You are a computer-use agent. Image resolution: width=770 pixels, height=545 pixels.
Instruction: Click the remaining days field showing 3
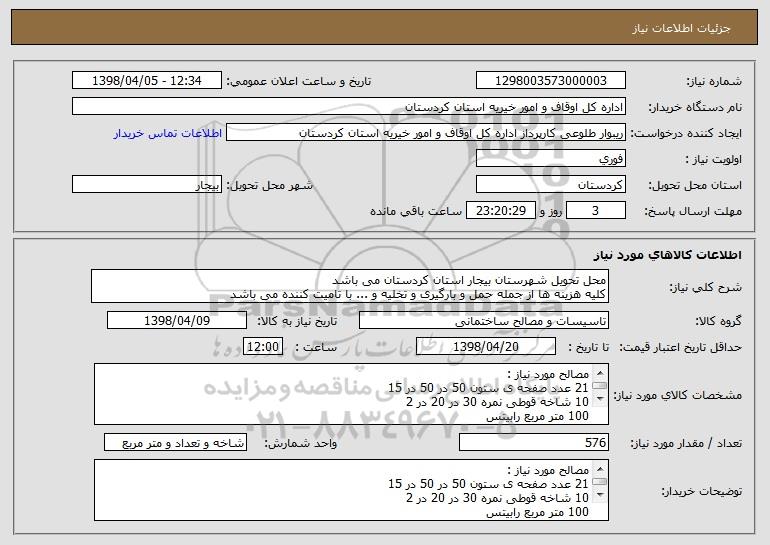[x=596, y=211]
